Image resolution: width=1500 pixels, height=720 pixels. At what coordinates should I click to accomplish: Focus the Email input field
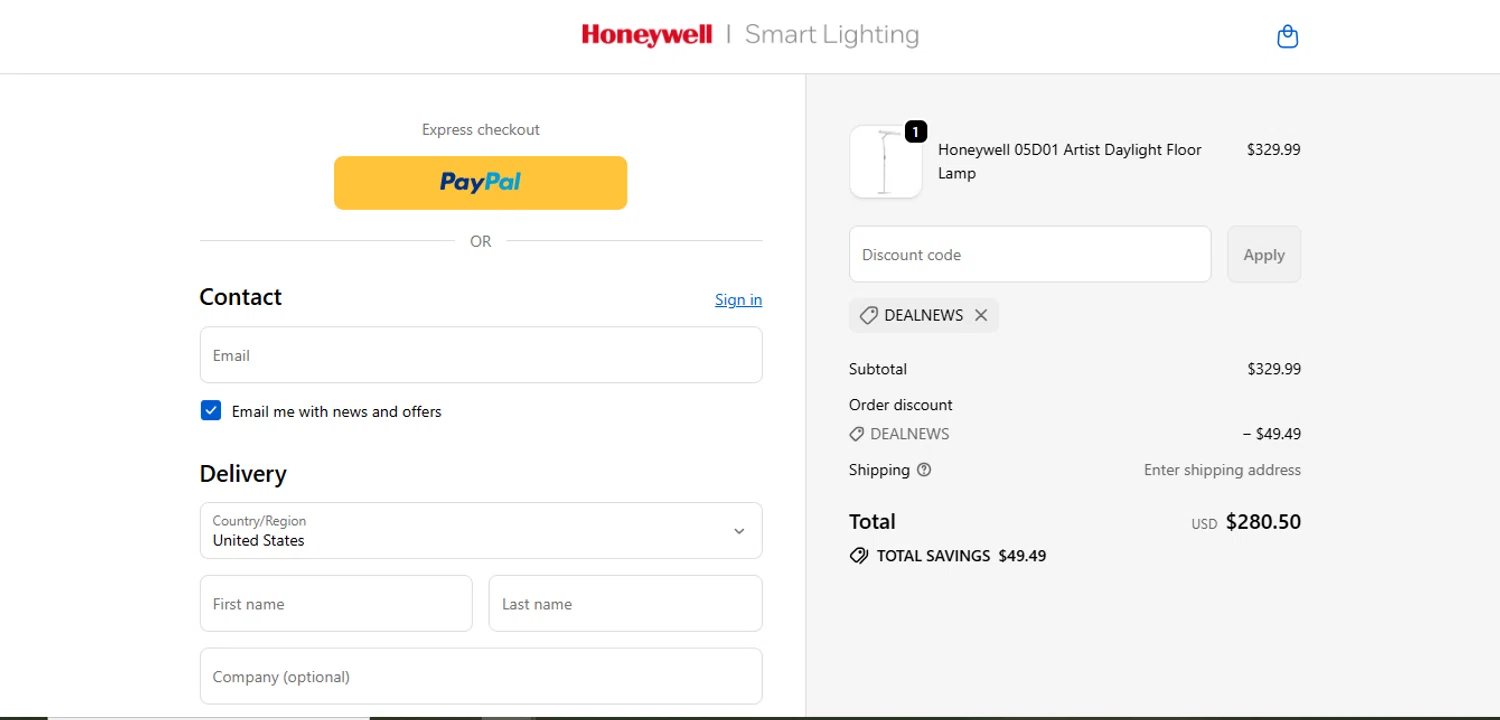click(x=481, y=355)
